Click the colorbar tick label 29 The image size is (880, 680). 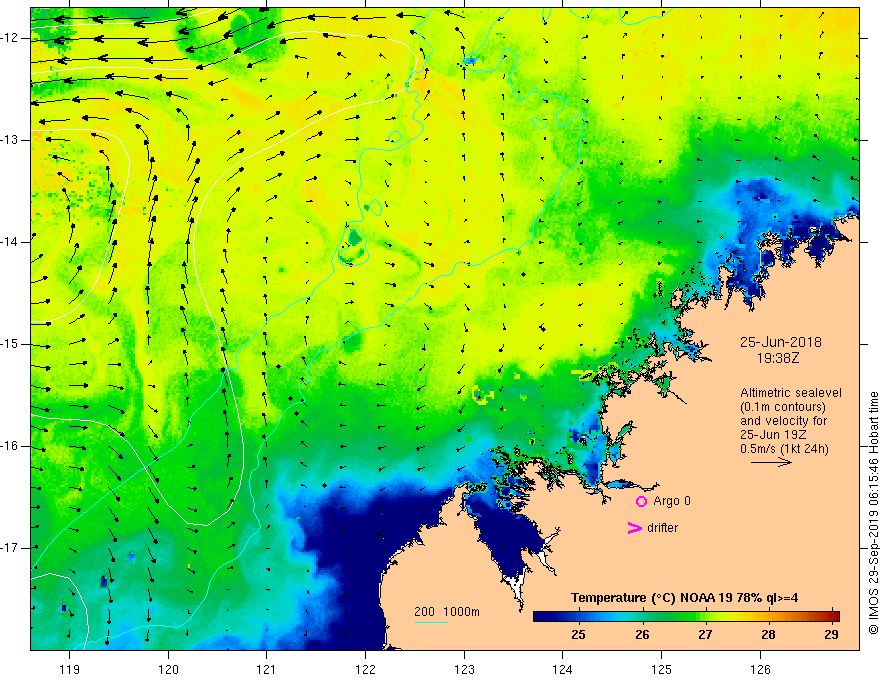[831, 635]
